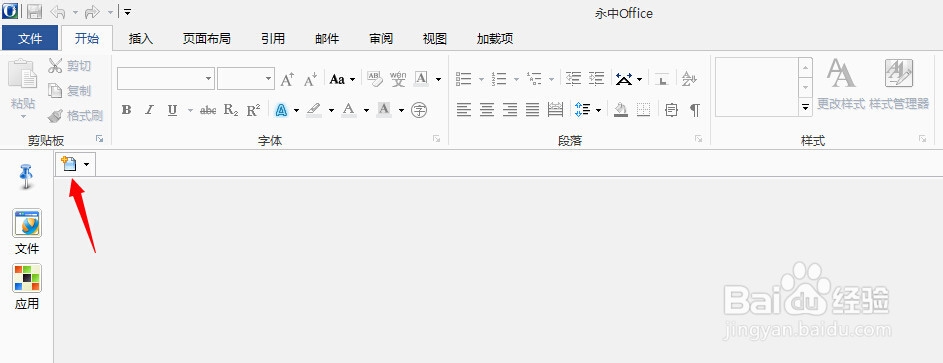Click the Undo arrow icon

point(58,11)
